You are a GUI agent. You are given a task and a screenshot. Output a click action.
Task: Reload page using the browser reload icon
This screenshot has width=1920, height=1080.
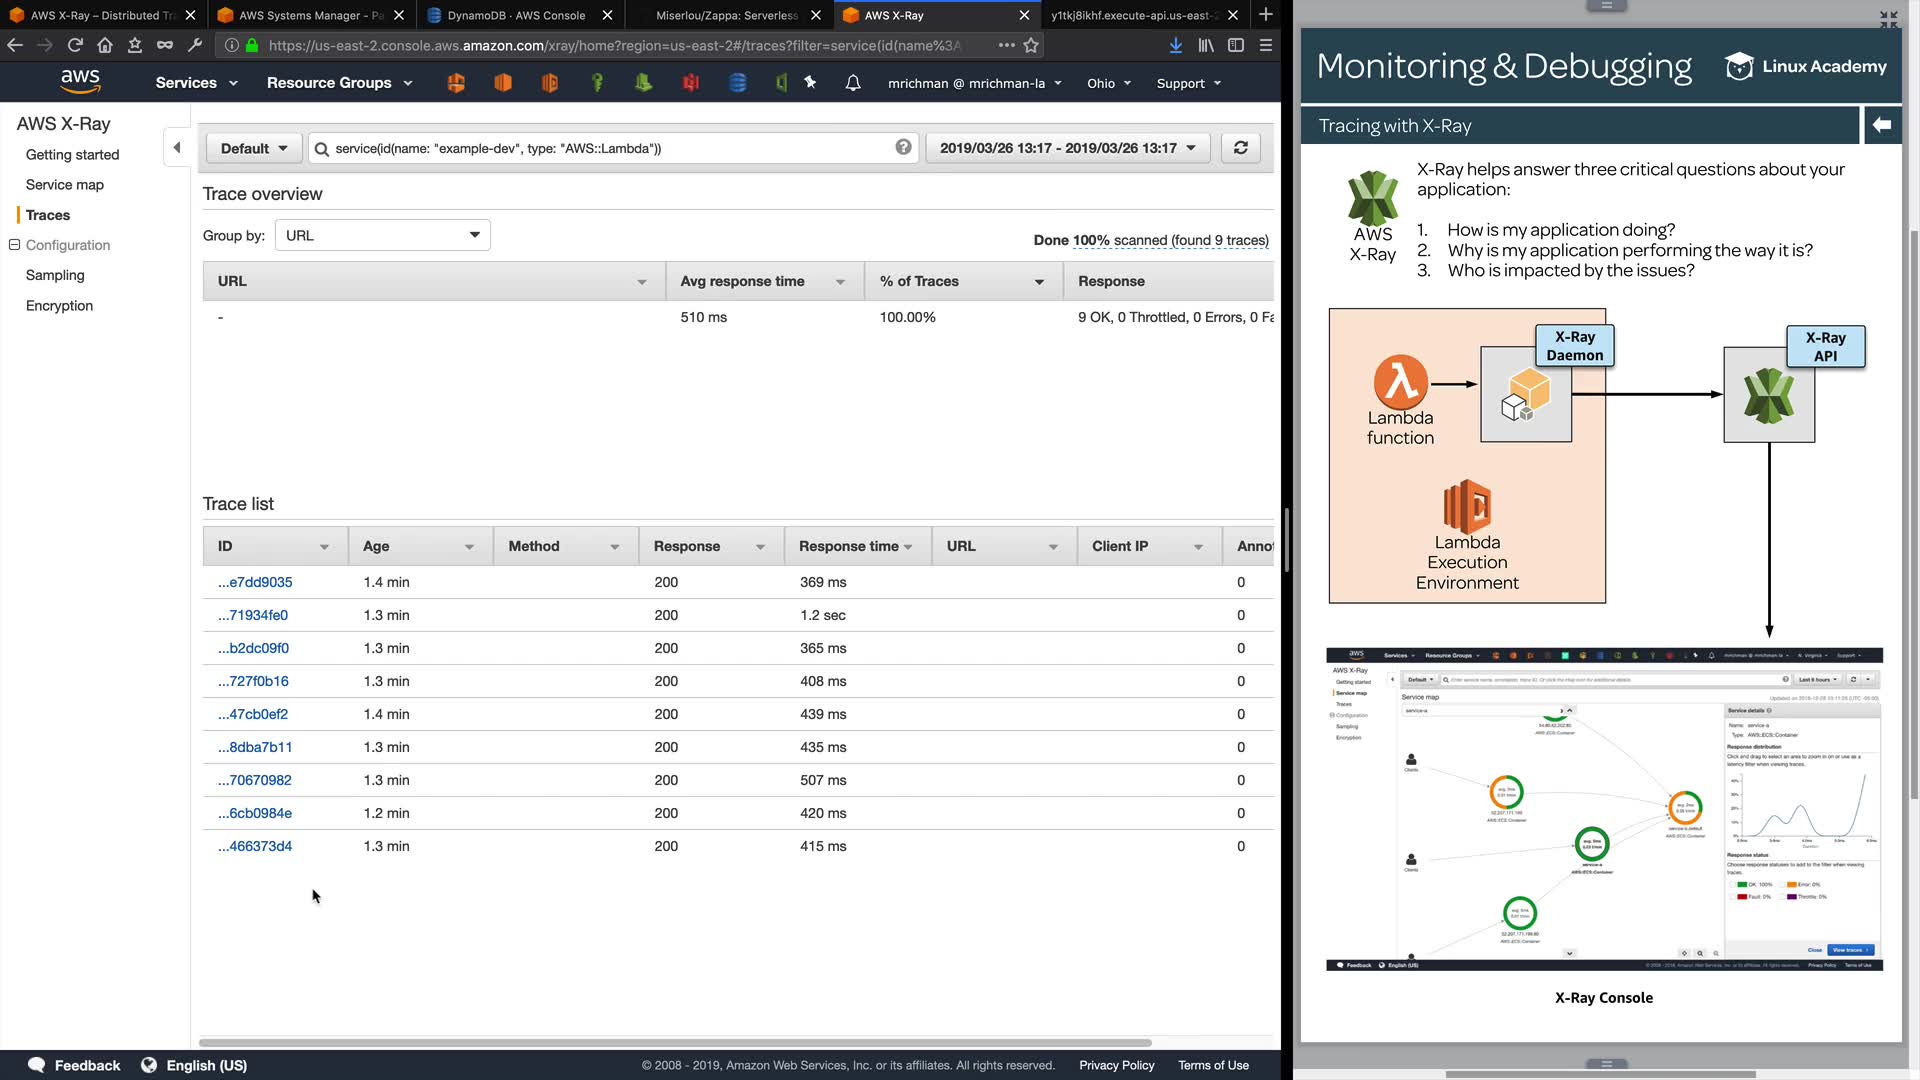pyautogui.click(x=75, y=45)
